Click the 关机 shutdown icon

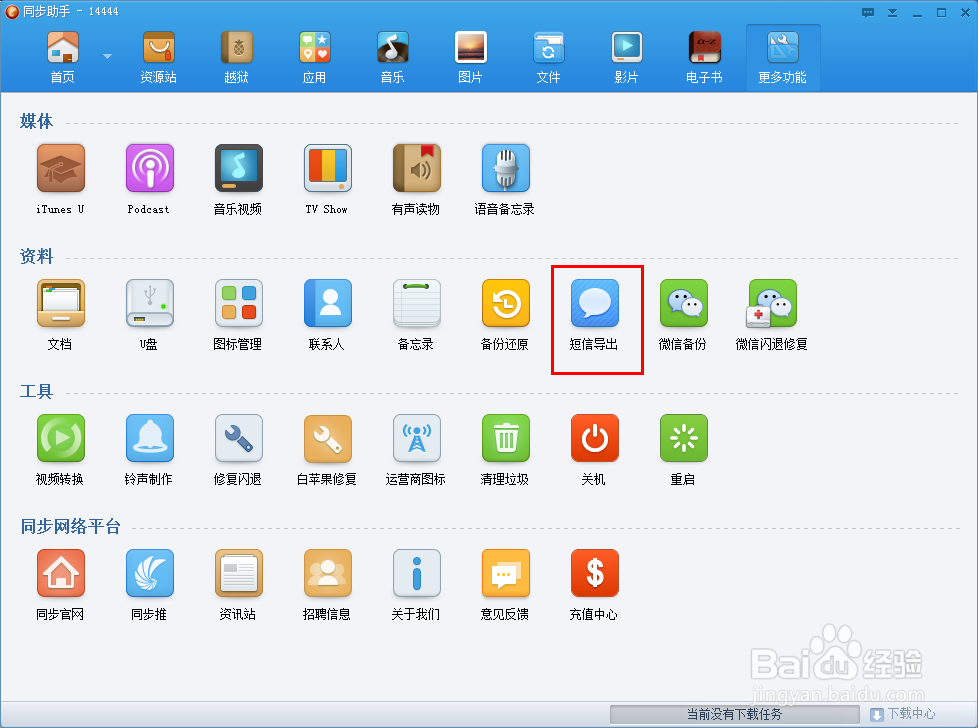595,438
